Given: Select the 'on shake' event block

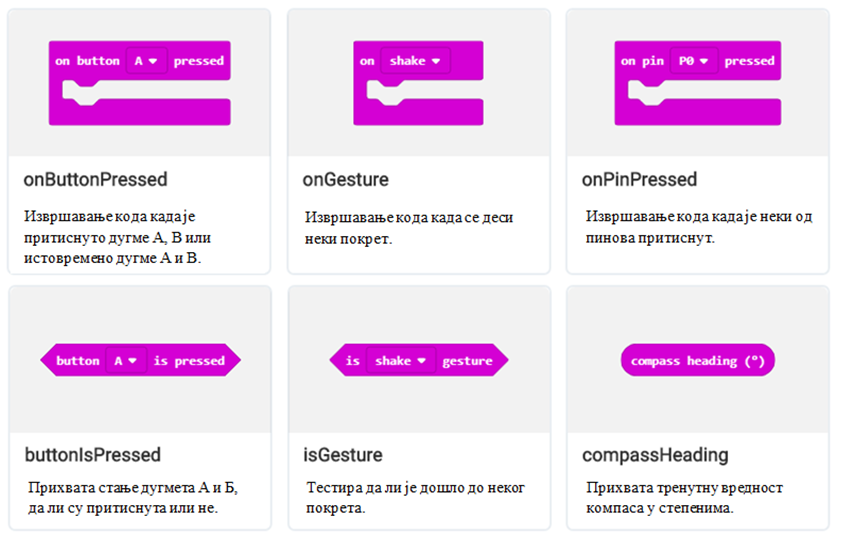Looking at the screenshot, I should coord(418,83).
